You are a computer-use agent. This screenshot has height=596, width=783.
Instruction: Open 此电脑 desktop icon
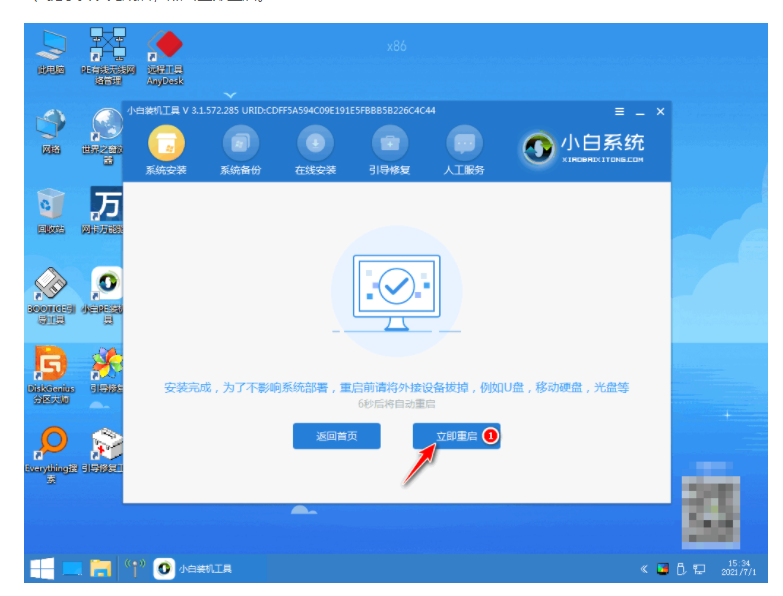point(51,52)
